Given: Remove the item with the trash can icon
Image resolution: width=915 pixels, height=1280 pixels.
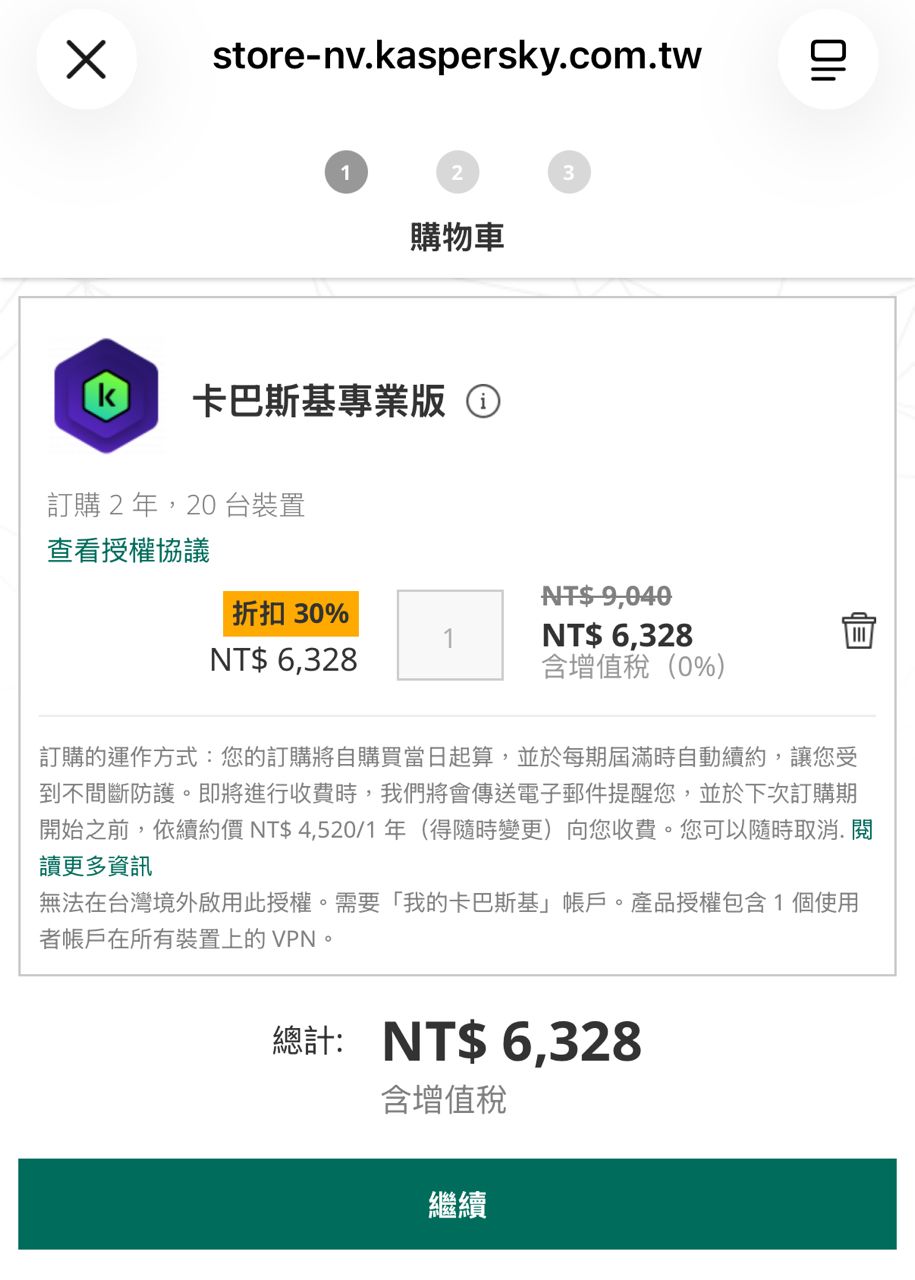Looking at the screenshot, I should (858, 632).
